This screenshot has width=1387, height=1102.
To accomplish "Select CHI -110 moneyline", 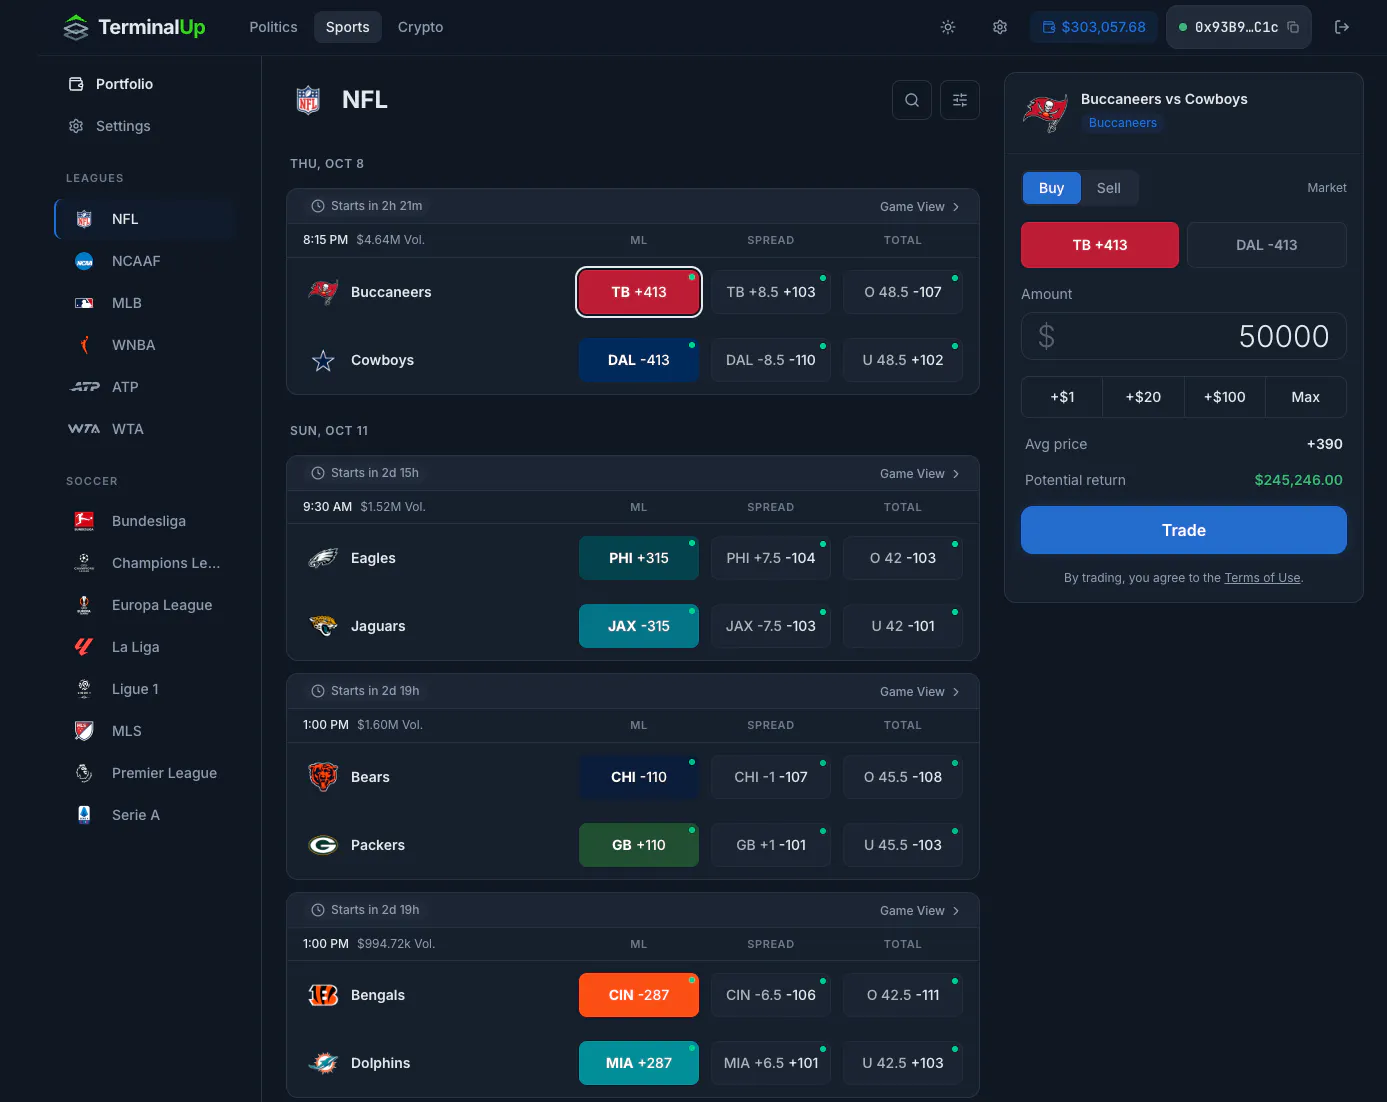I will click(x=639, y=777).
